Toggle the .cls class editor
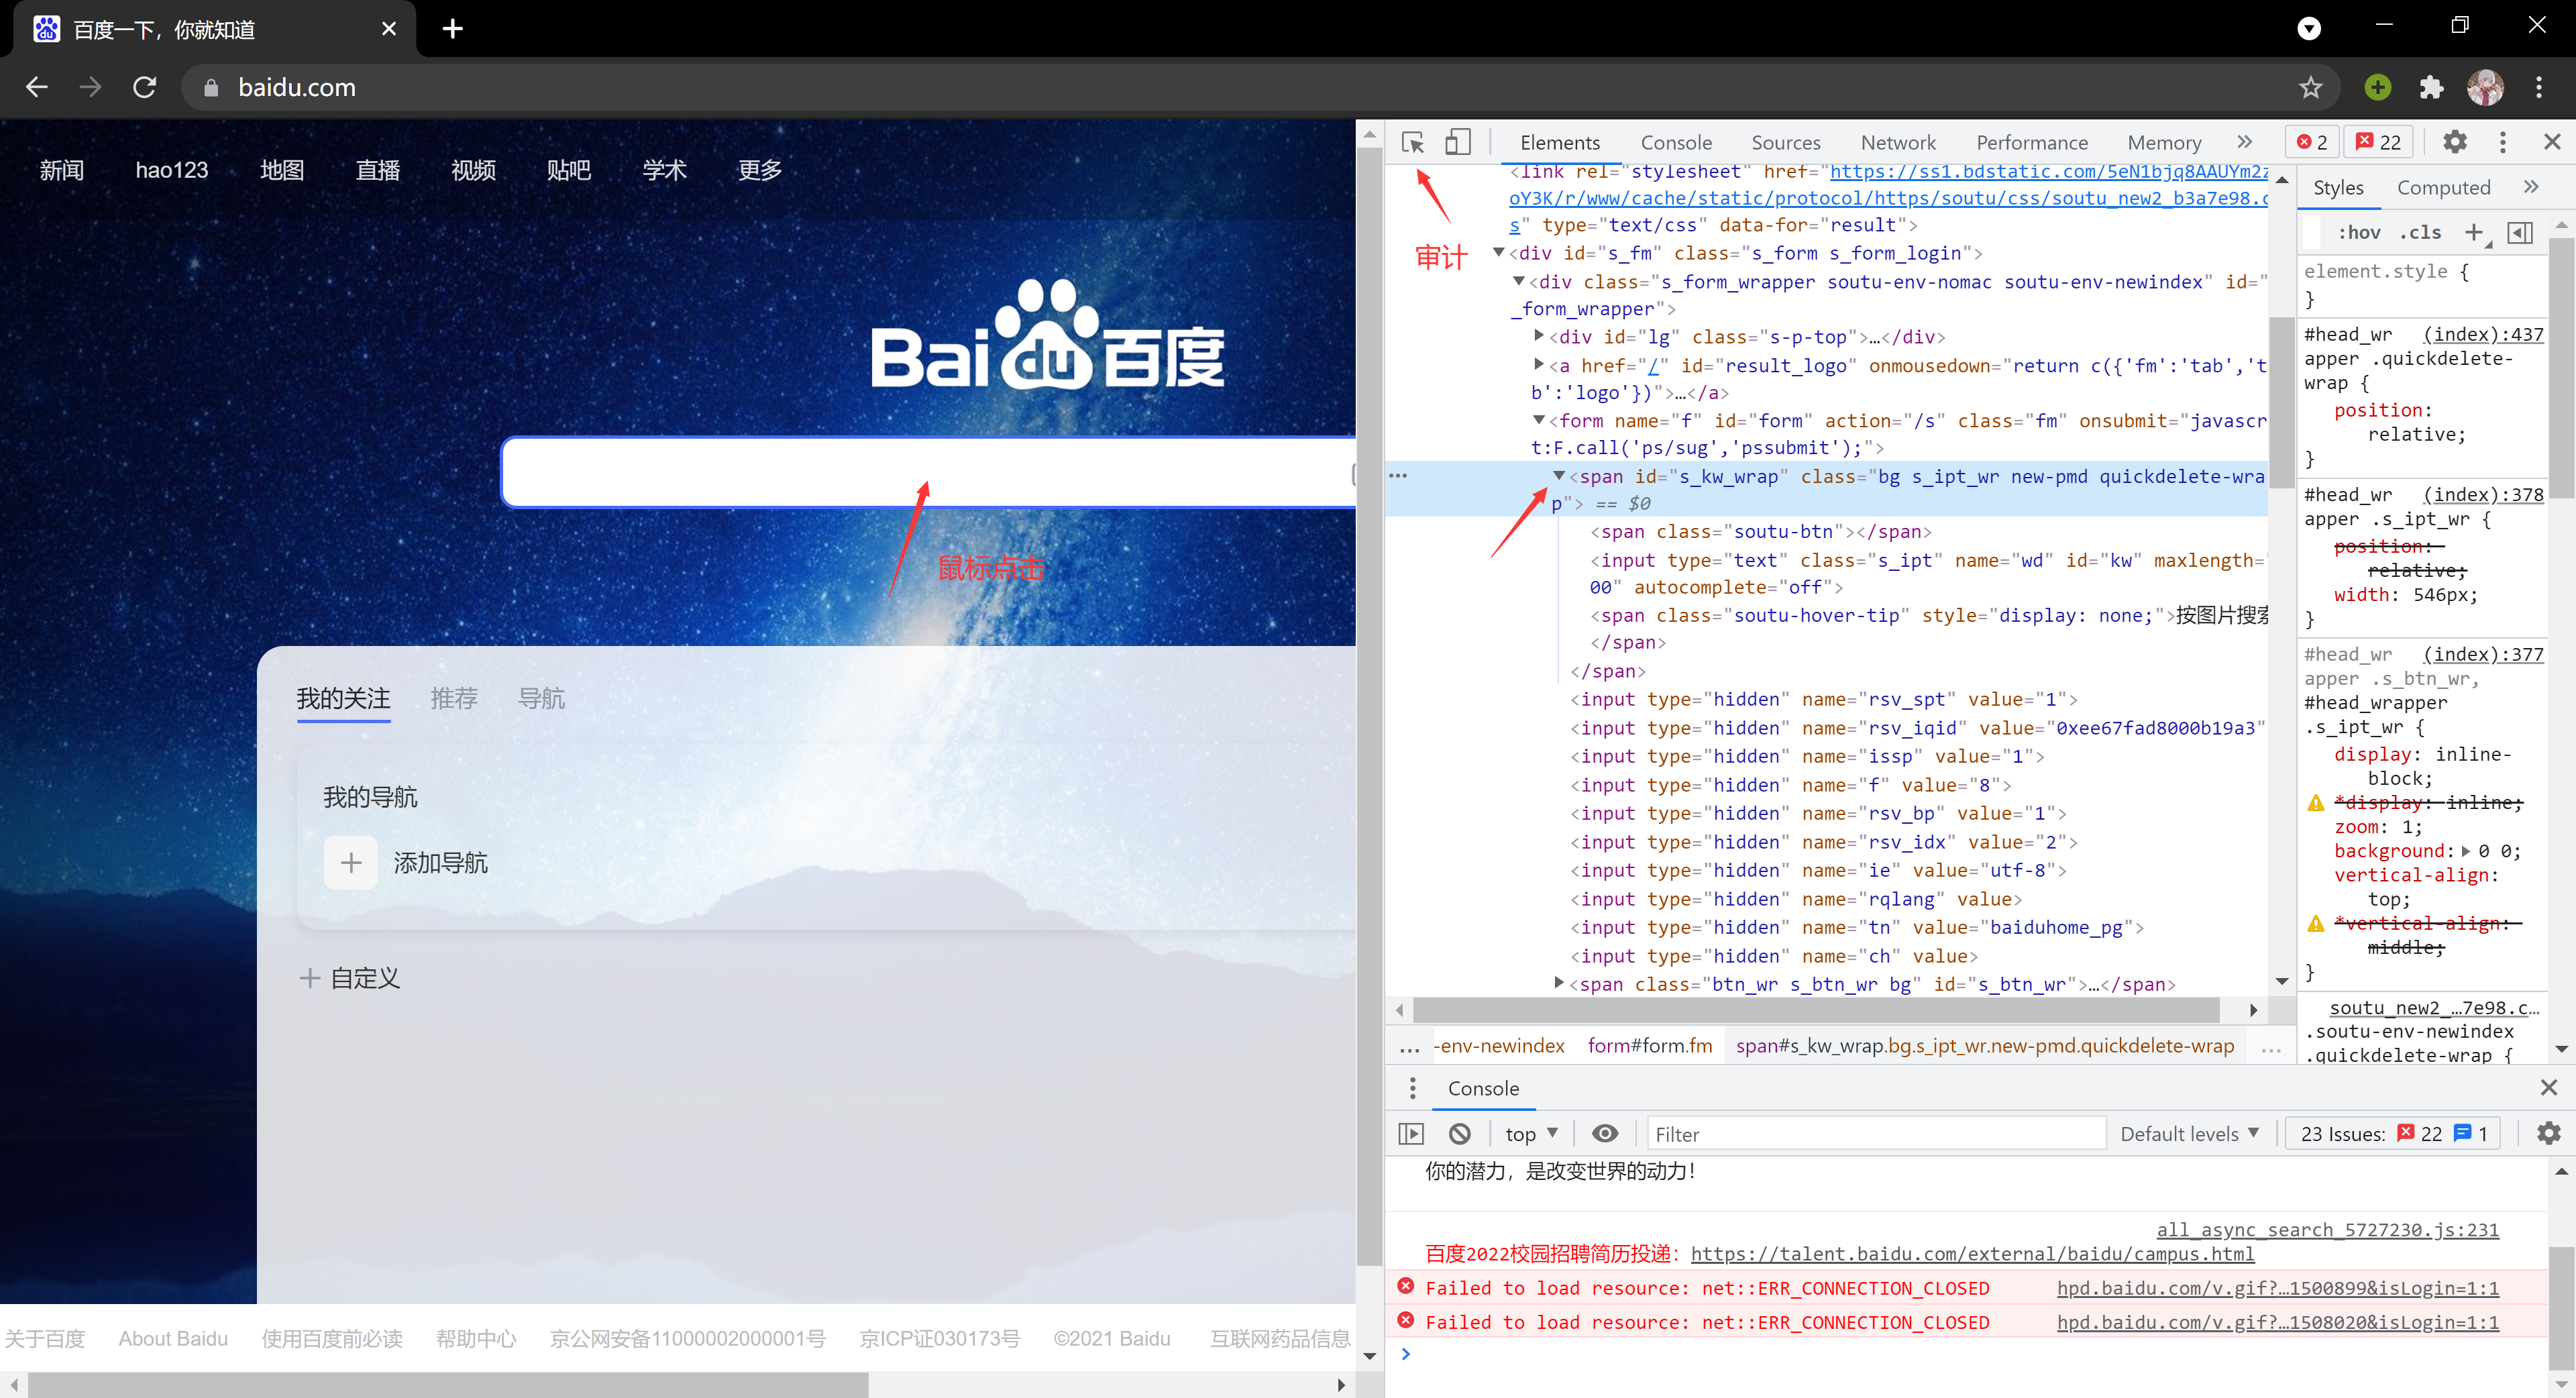This screenshot has height=1398, width=2576. pyautogui.click(x=2420, y=232)
